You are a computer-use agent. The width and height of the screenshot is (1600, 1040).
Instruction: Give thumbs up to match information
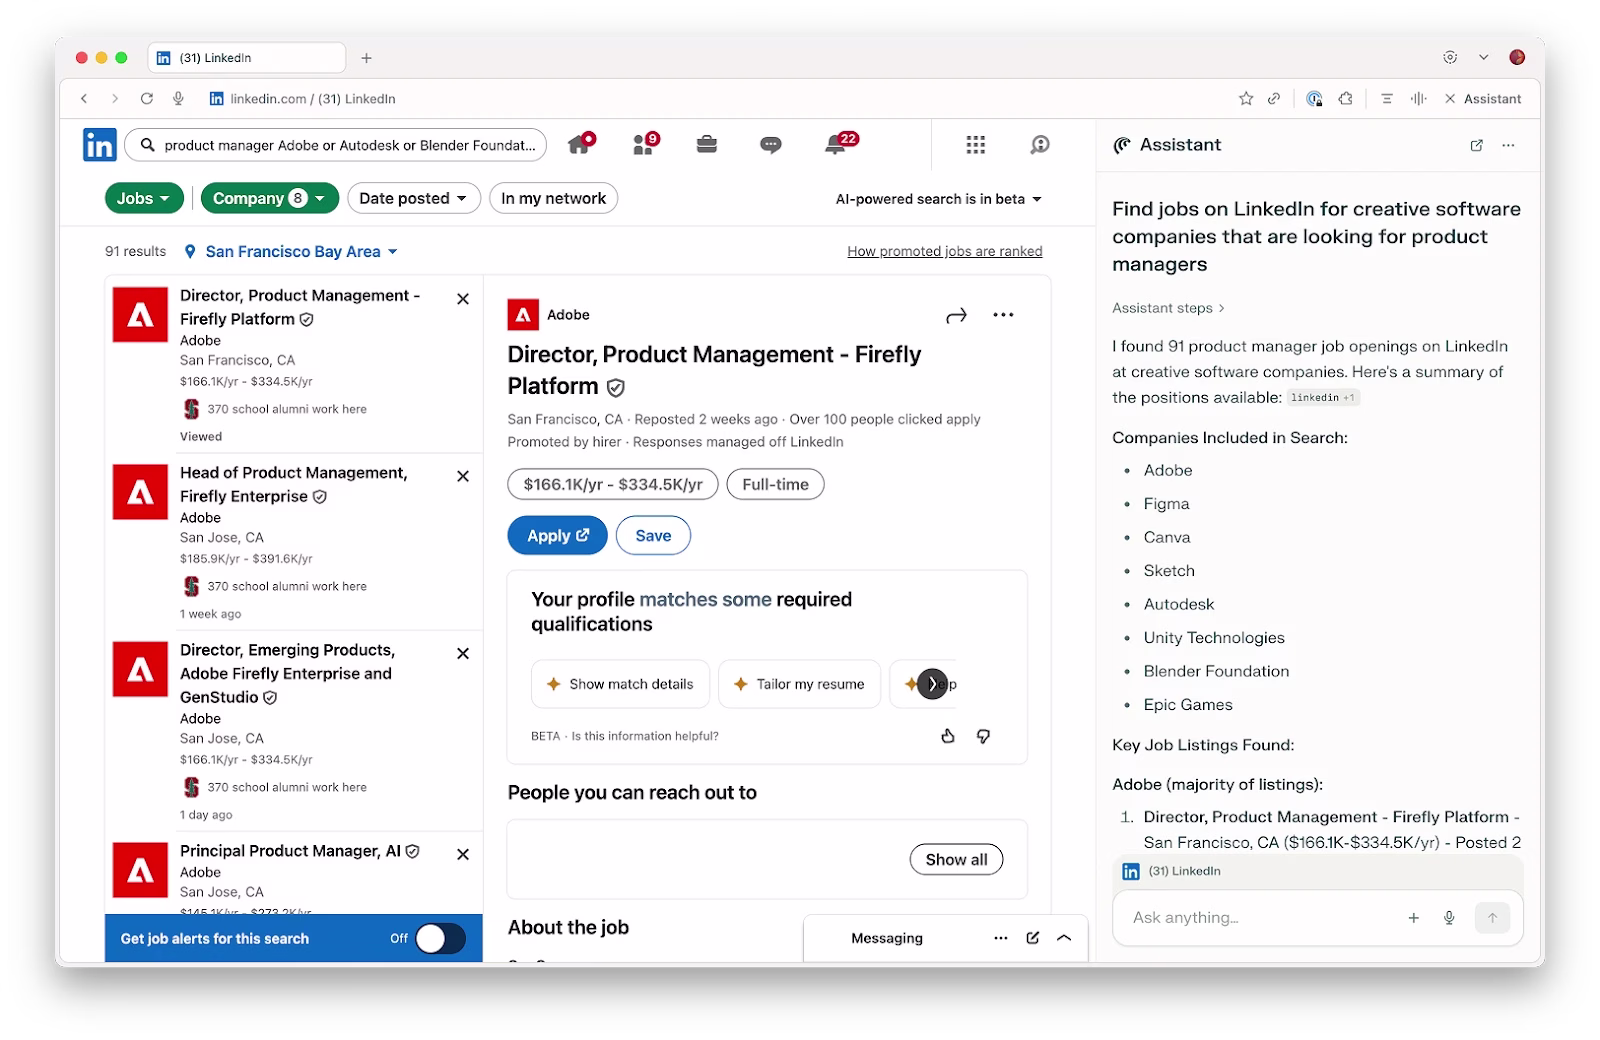tap(948, 736)
